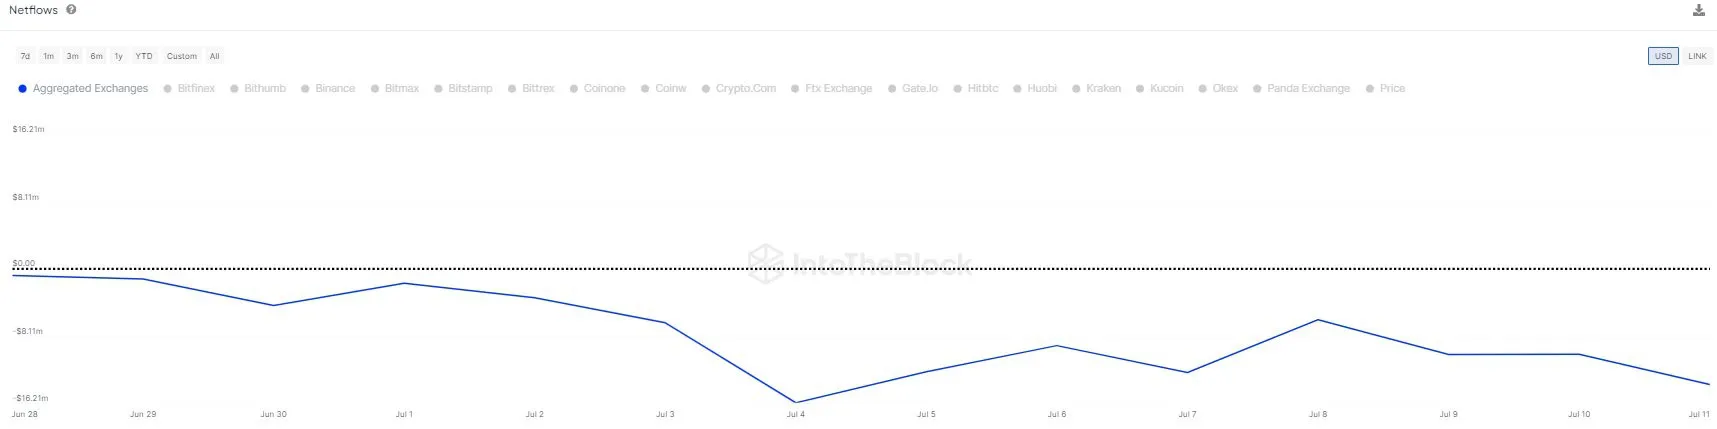Select the 1m time range
The height and width of the screenshot is (429, 1717).
click(x=48, y=56)
